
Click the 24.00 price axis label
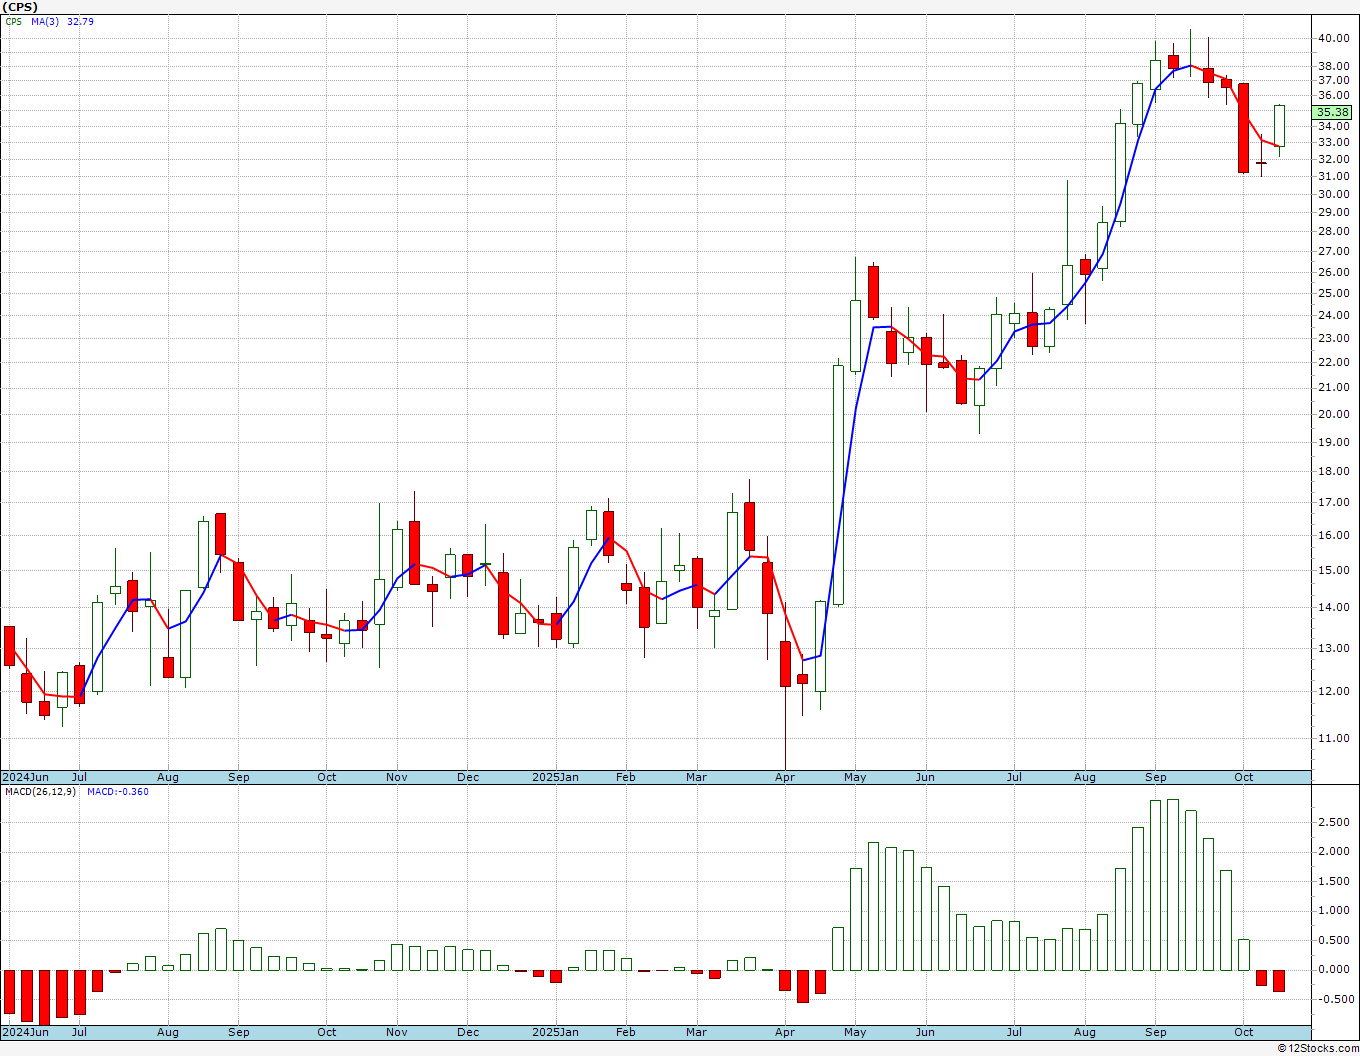1334,315
